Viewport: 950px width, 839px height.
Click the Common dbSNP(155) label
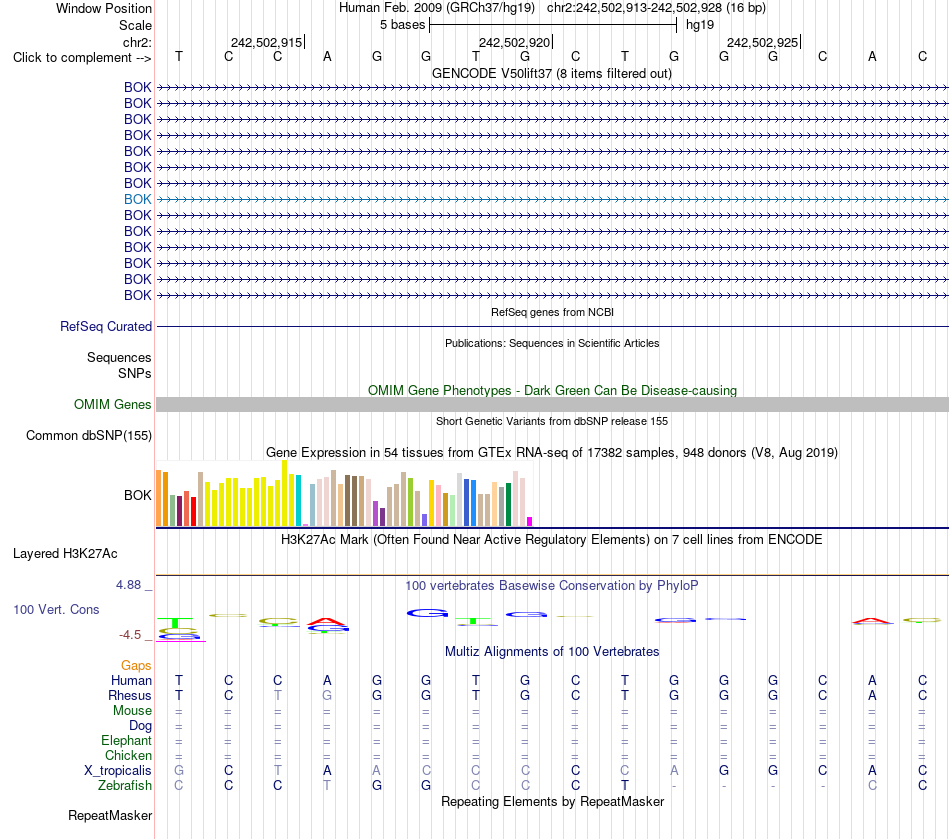click(88, 436)
